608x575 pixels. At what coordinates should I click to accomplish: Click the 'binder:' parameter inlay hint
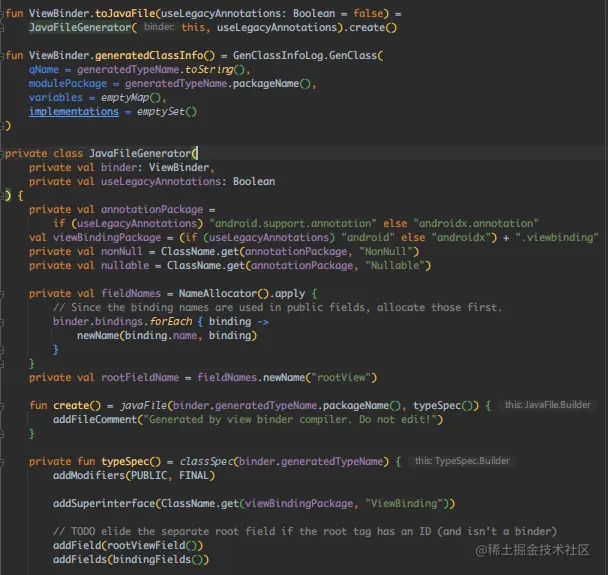(x=159, y=27)
